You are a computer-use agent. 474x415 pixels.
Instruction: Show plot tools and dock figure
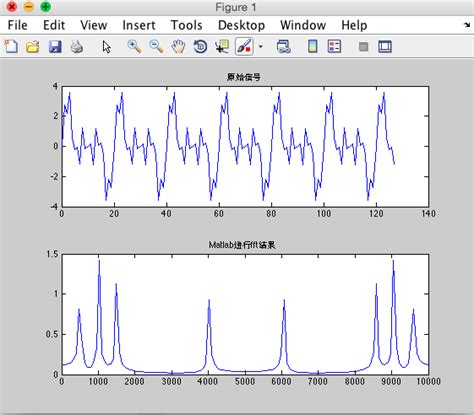pos(385,46)
